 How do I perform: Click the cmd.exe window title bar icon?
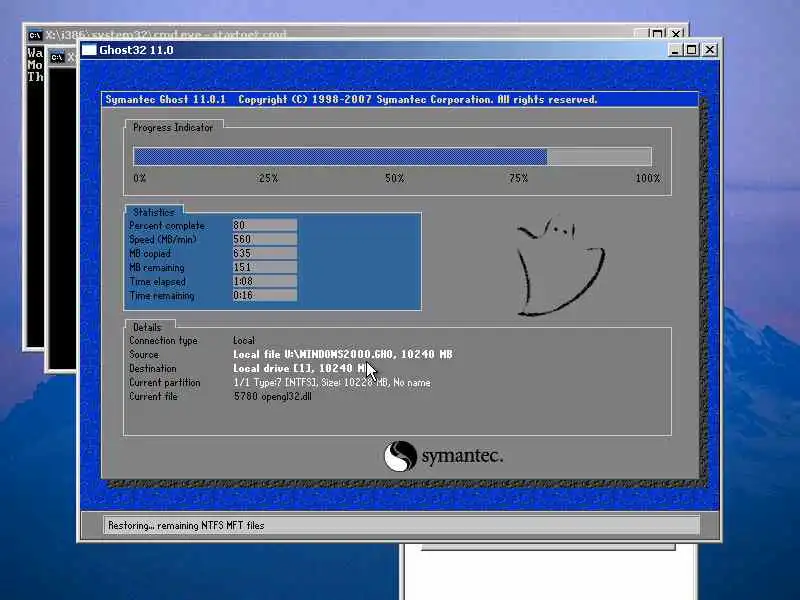point(35,35)
